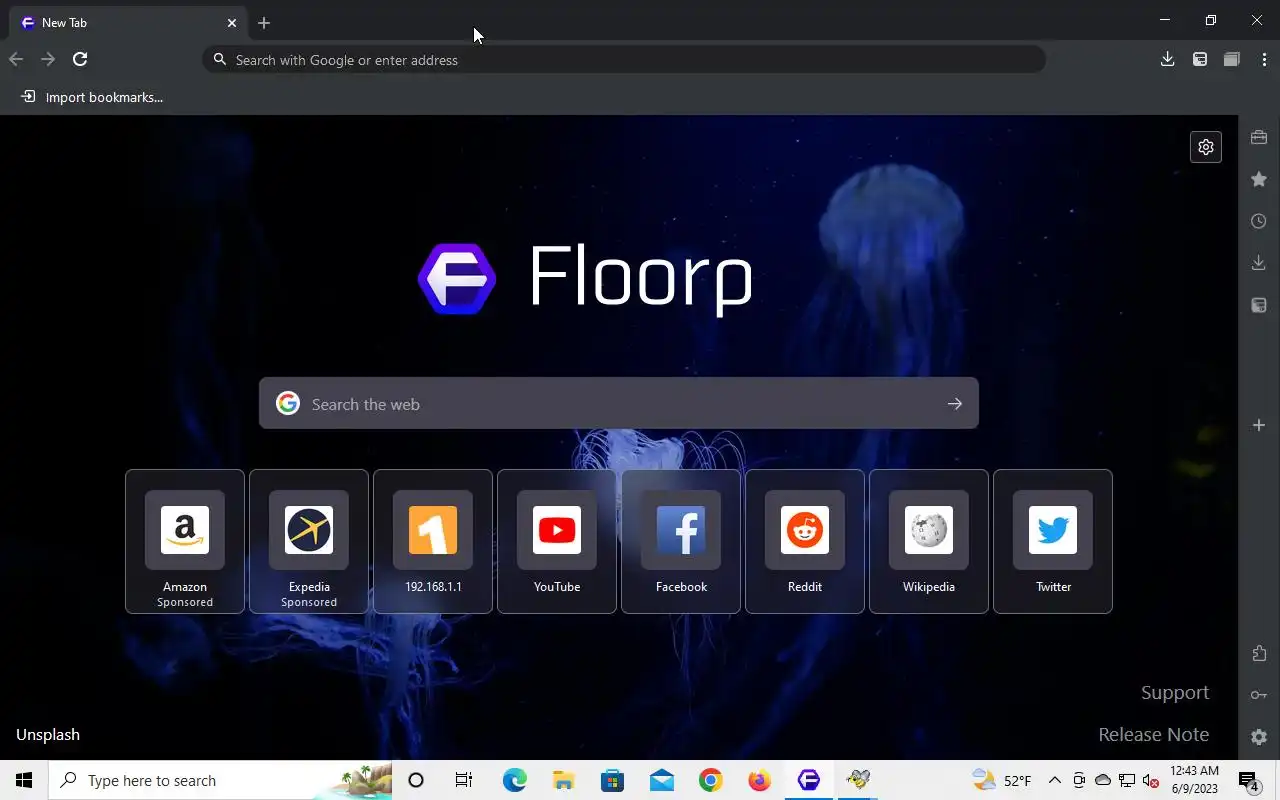Toggle the browser sidebar from toolbar

[1200, 59]
